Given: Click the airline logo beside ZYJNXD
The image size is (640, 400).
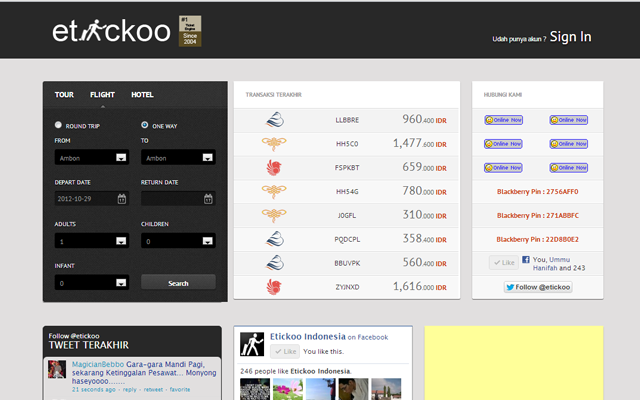Looking at the screenshot, I should point(274,287).
